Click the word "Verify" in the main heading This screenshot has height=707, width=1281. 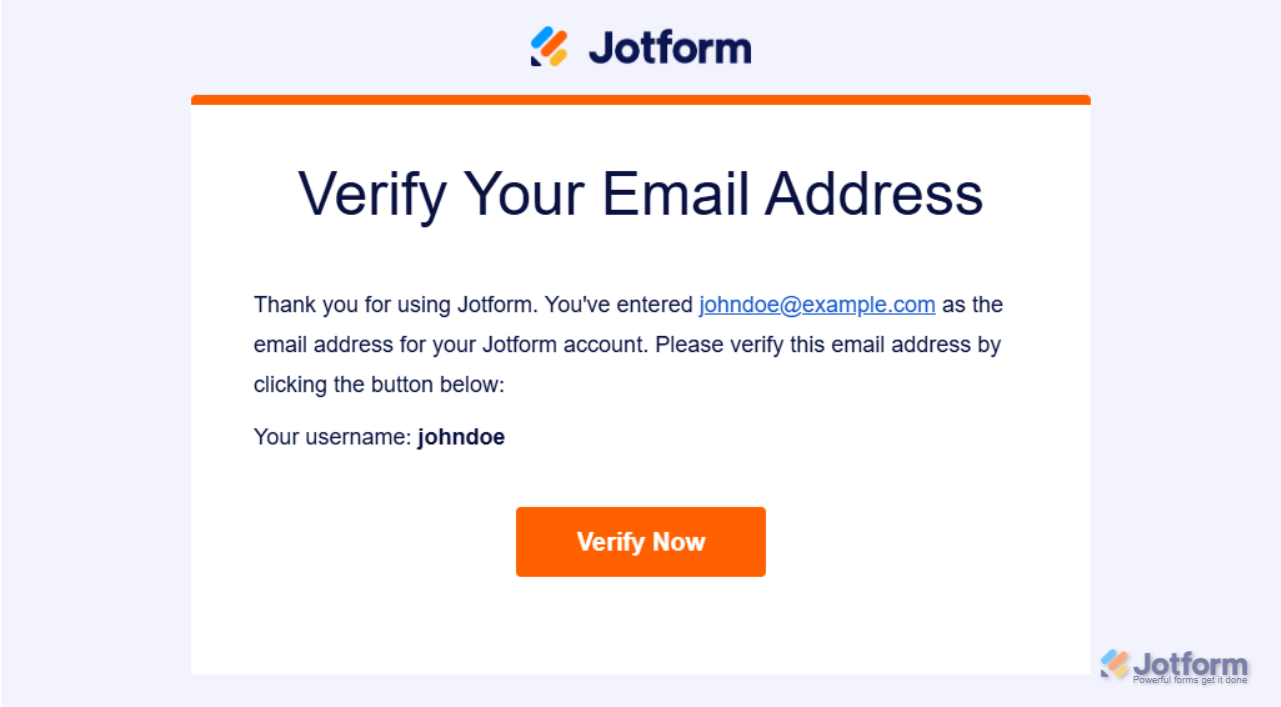[372, 193]
